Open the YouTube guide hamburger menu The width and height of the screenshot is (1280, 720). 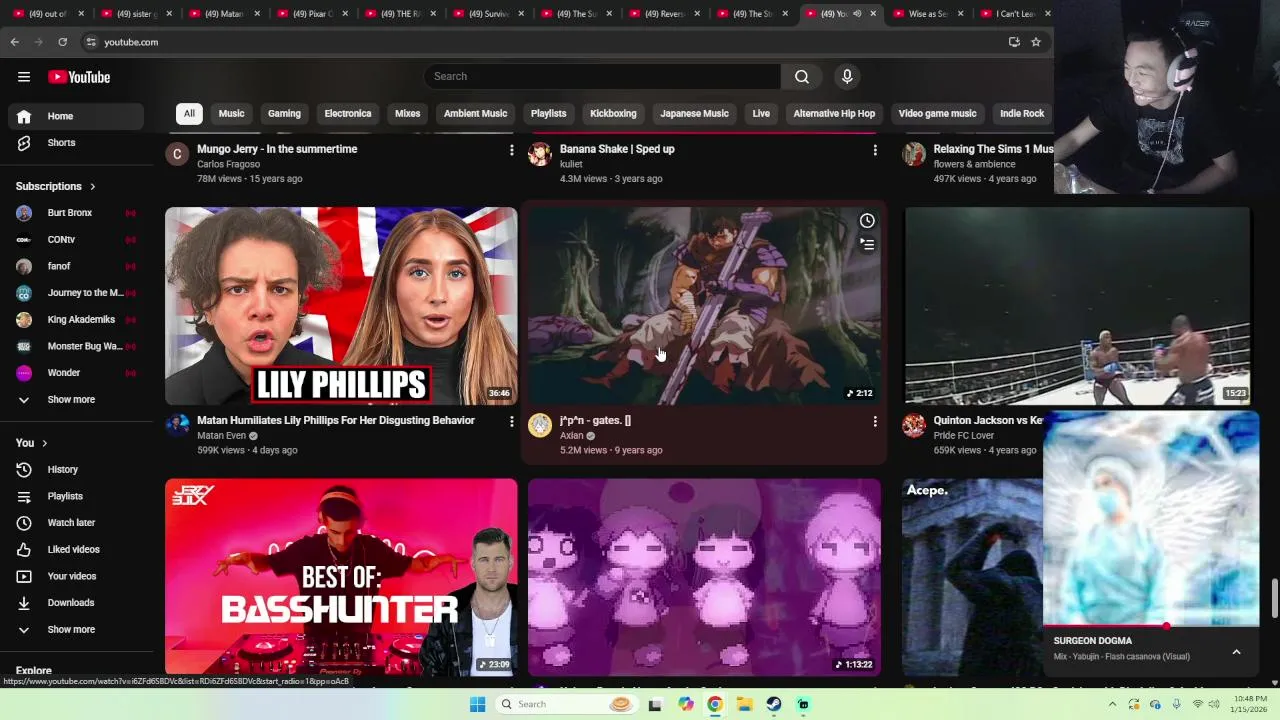(x=24, y=77)
